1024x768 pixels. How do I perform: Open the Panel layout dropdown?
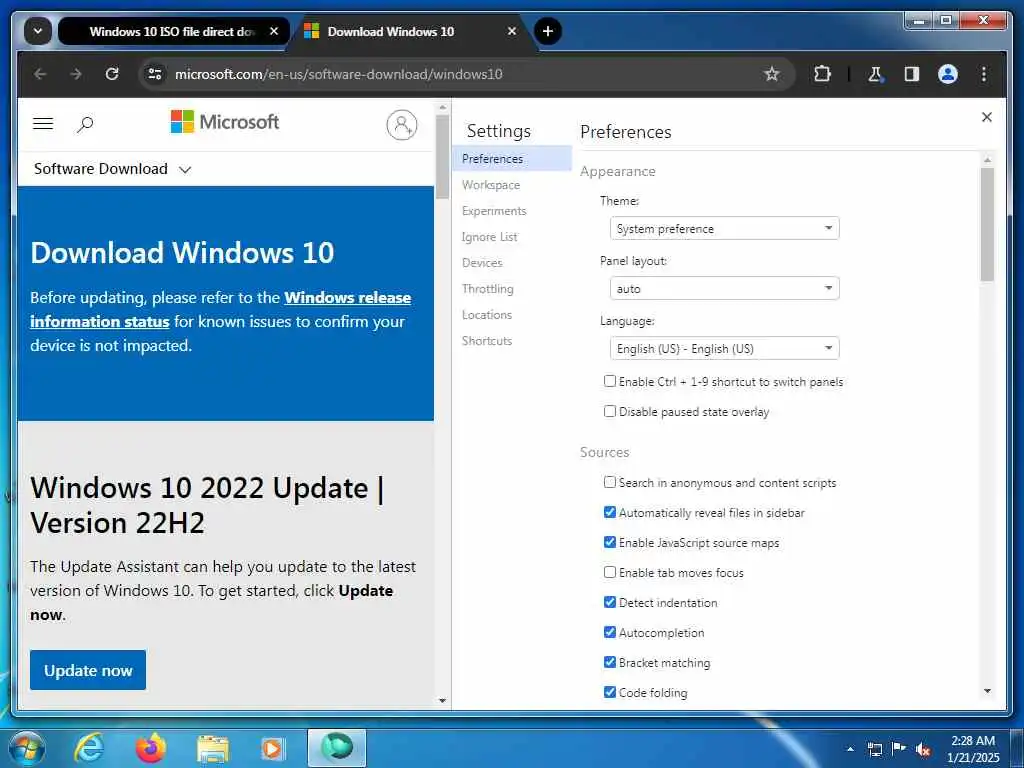coord(724,289)
